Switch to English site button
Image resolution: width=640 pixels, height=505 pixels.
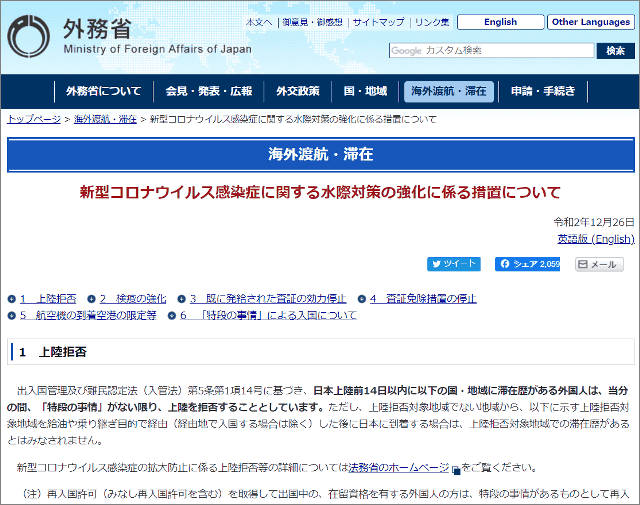500,22
